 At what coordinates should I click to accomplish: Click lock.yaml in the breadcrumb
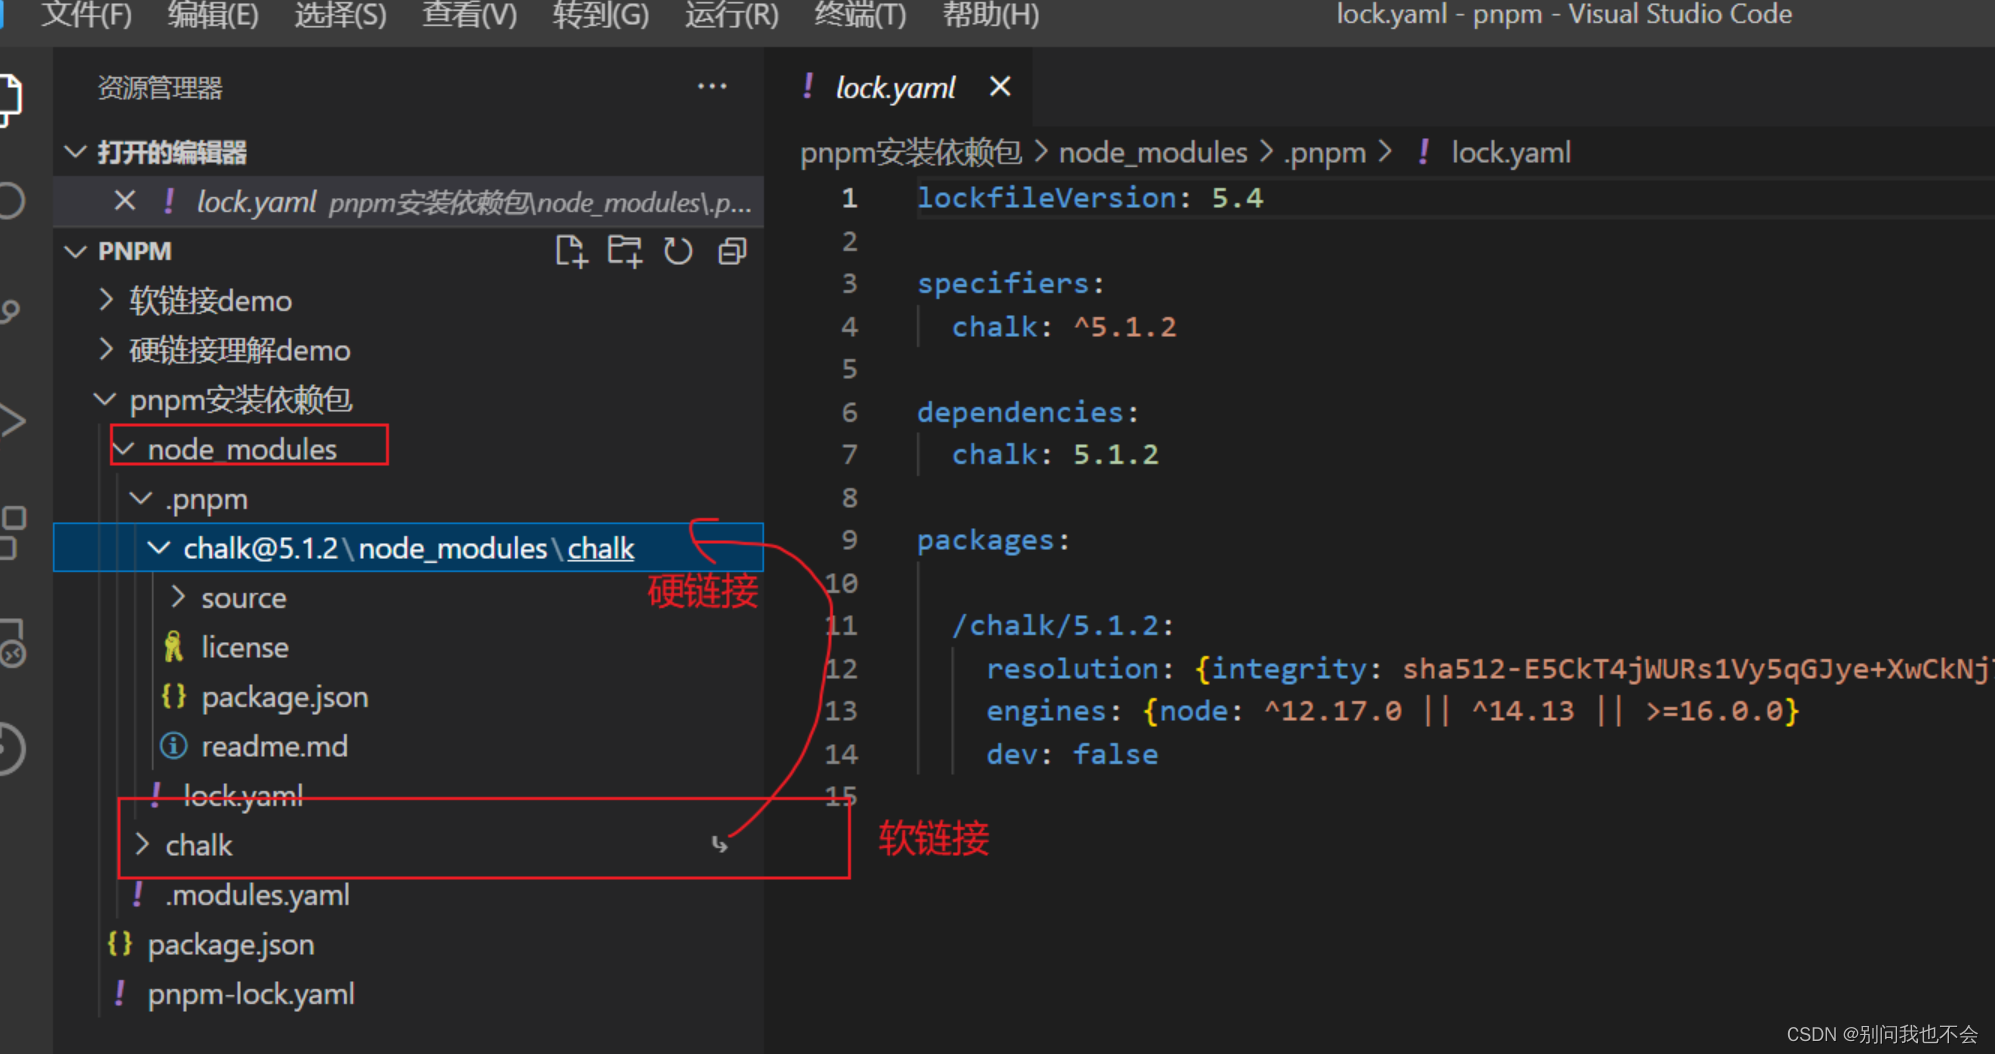(1511, 152)
